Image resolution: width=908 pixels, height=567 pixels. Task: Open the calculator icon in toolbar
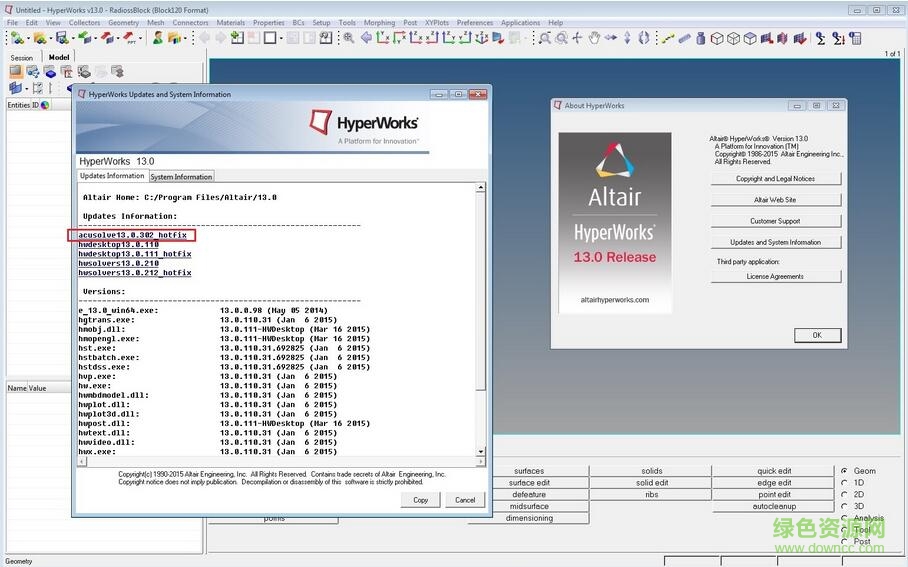855,38
